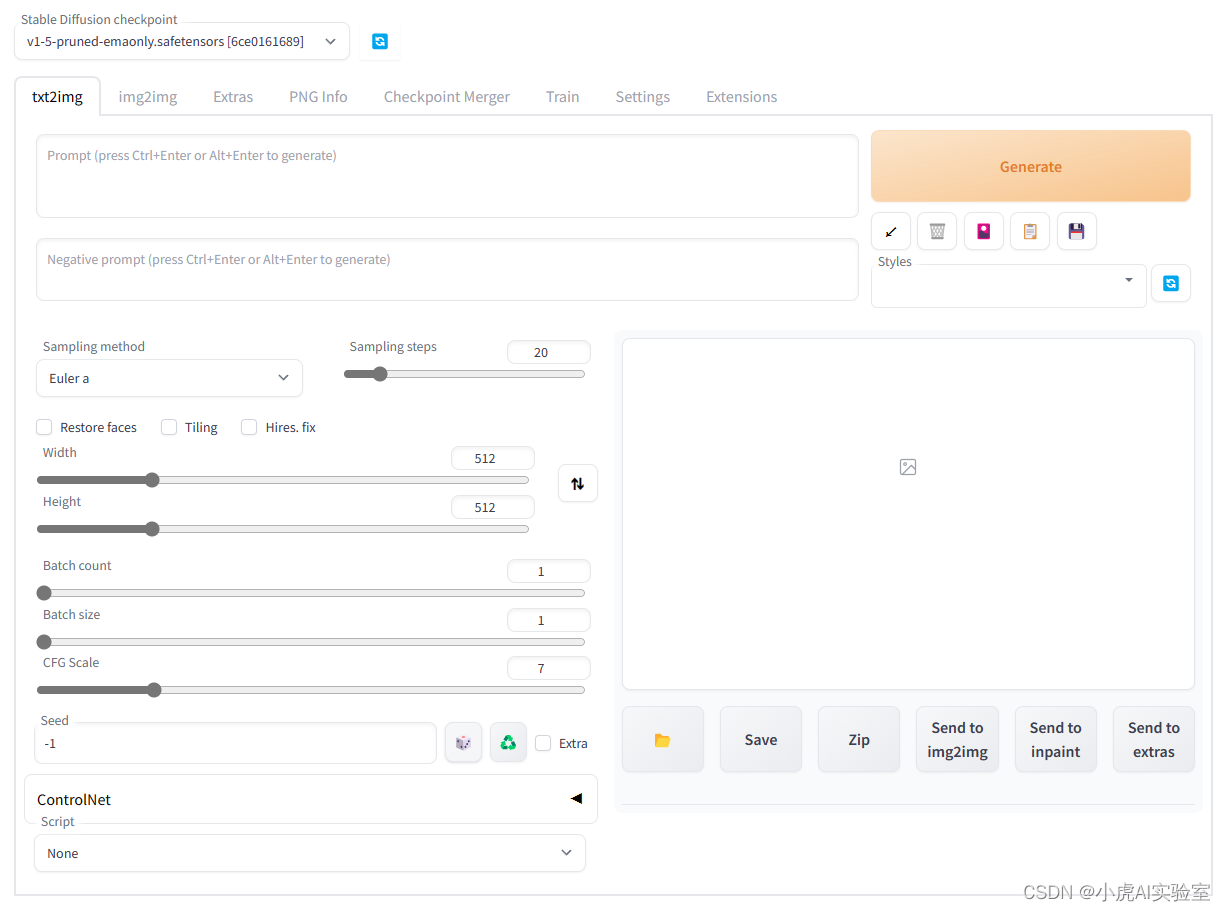Open the Sampling method dropdown
This screenshot has width=1225, height=911.
coord(169,378)
